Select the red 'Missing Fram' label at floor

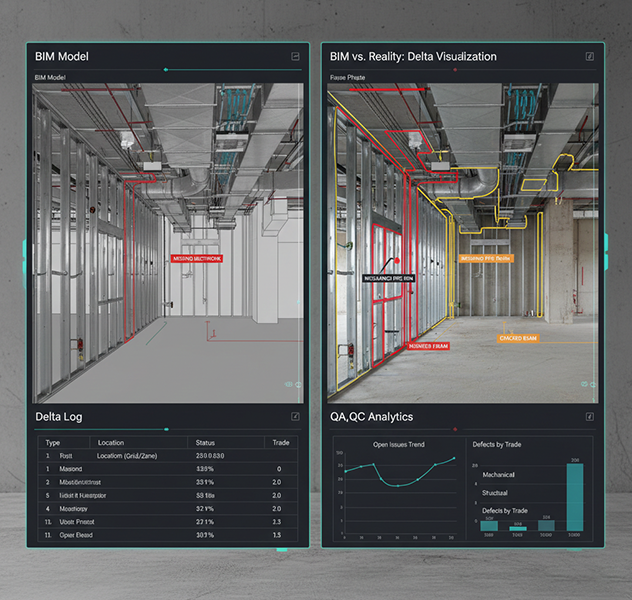[429, 345]
